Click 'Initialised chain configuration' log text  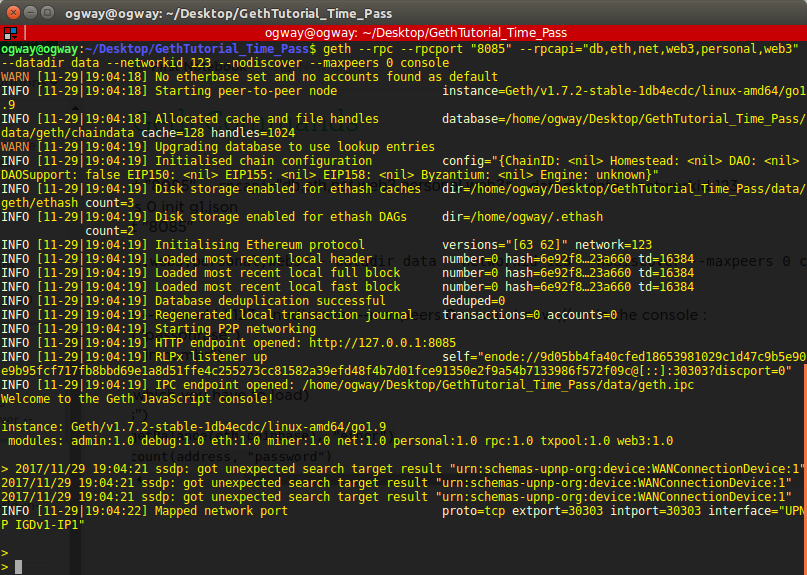264,161
